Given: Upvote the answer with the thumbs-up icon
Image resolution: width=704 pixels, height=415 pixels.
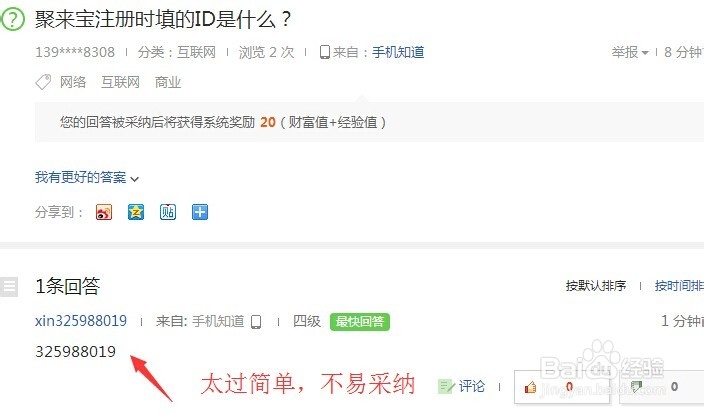Looking at the screenshot, I should tap(530, 387).
